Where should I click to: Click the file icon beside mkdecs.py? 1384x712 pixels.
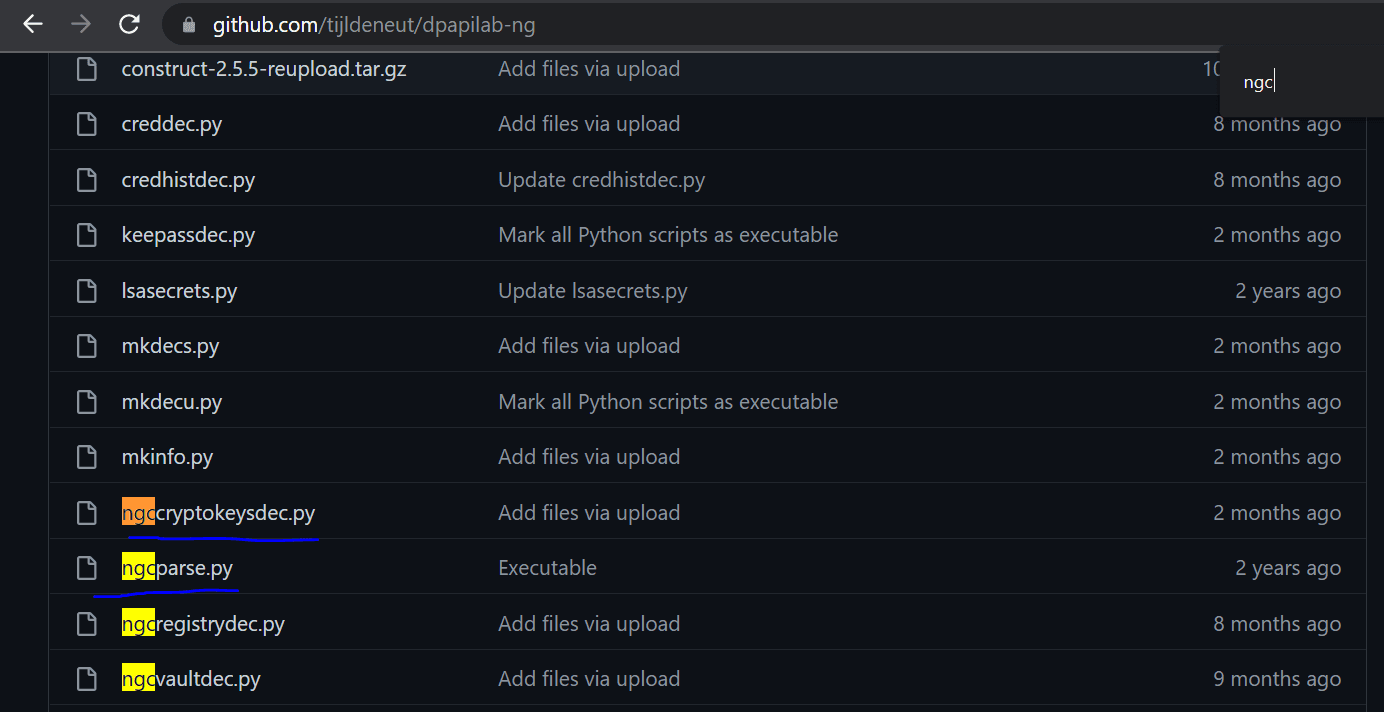[x=86, y=345]
